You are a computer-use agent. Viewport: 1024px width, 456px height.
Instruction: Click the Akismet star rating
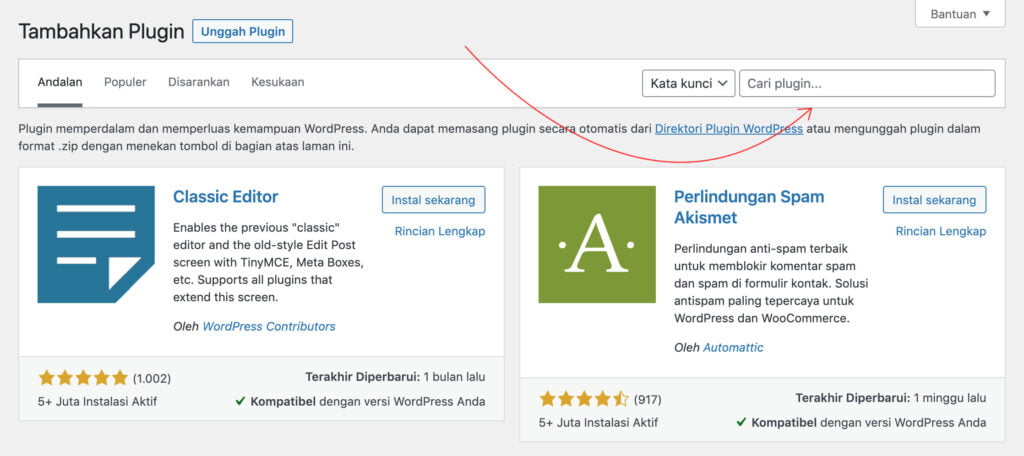pos(584,399)
